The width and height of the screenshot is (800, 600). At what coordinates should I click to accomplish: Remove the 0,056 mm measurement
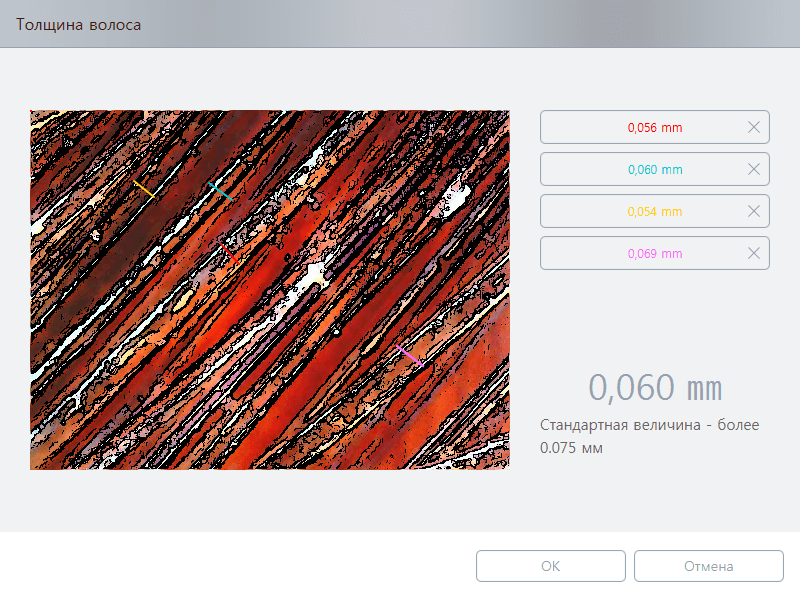(x=754, y=127)
